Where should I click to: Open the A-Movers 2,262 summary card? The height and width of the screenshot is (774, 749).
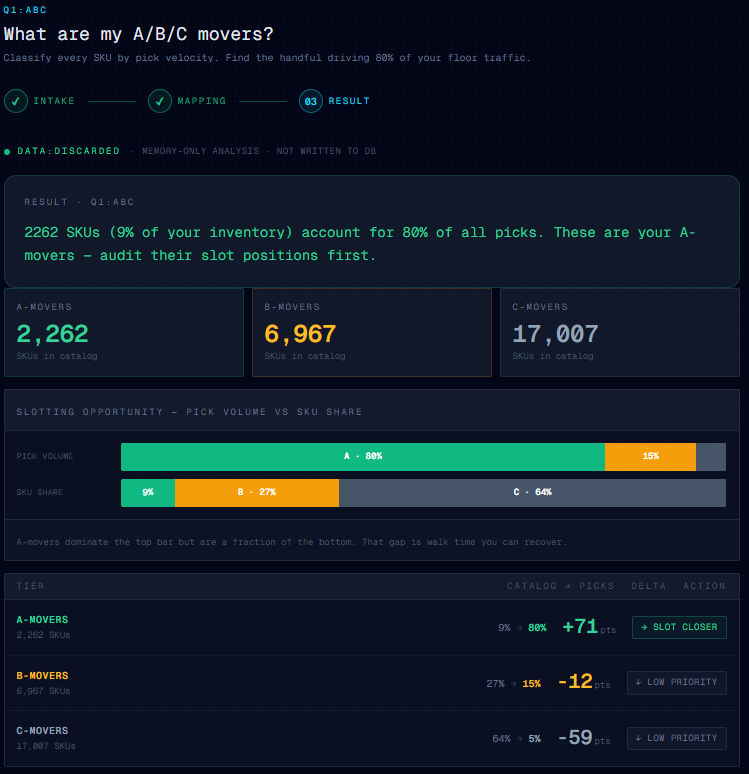(x=124, y=332)
